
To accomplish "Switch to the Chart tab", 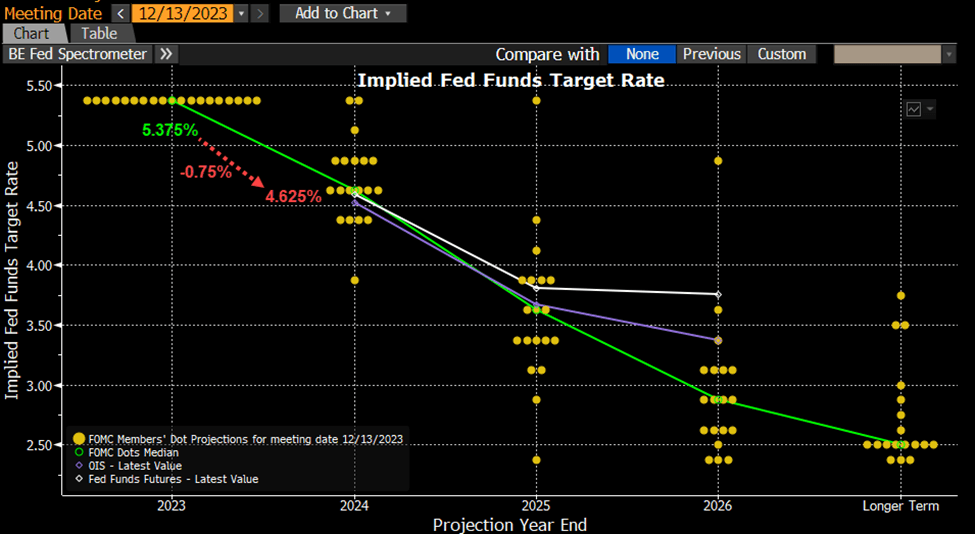I will [x=33, y=34].
